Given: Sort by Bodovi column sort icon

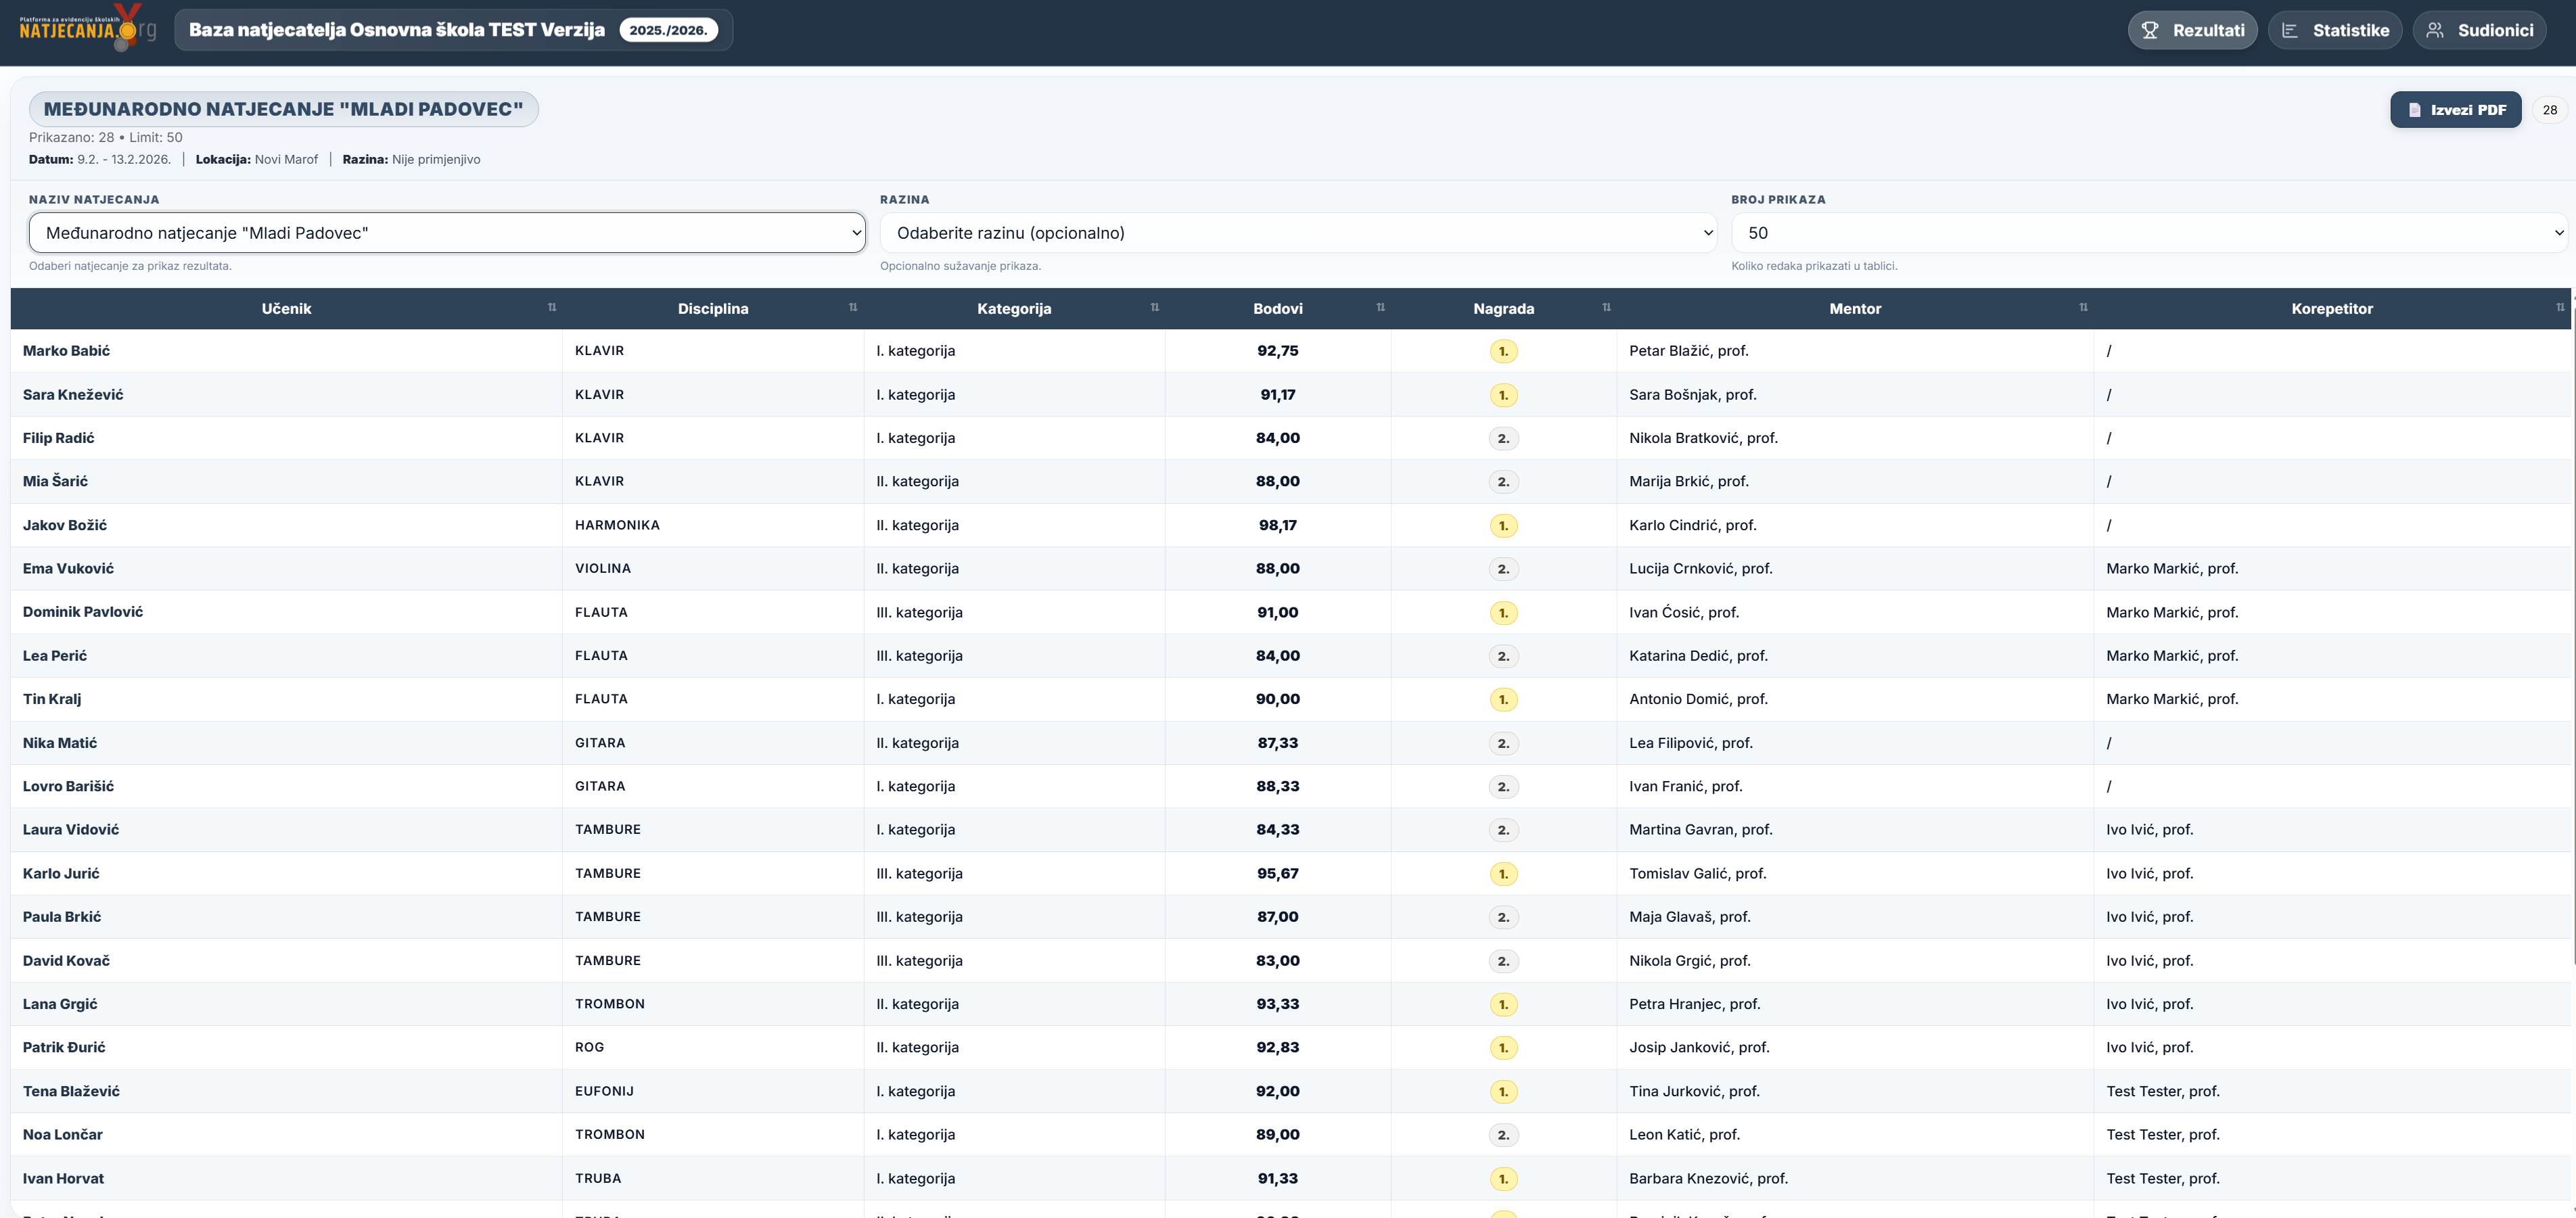Looking at the screenshot, I should pyautogui.click(x=1380, y=307).
